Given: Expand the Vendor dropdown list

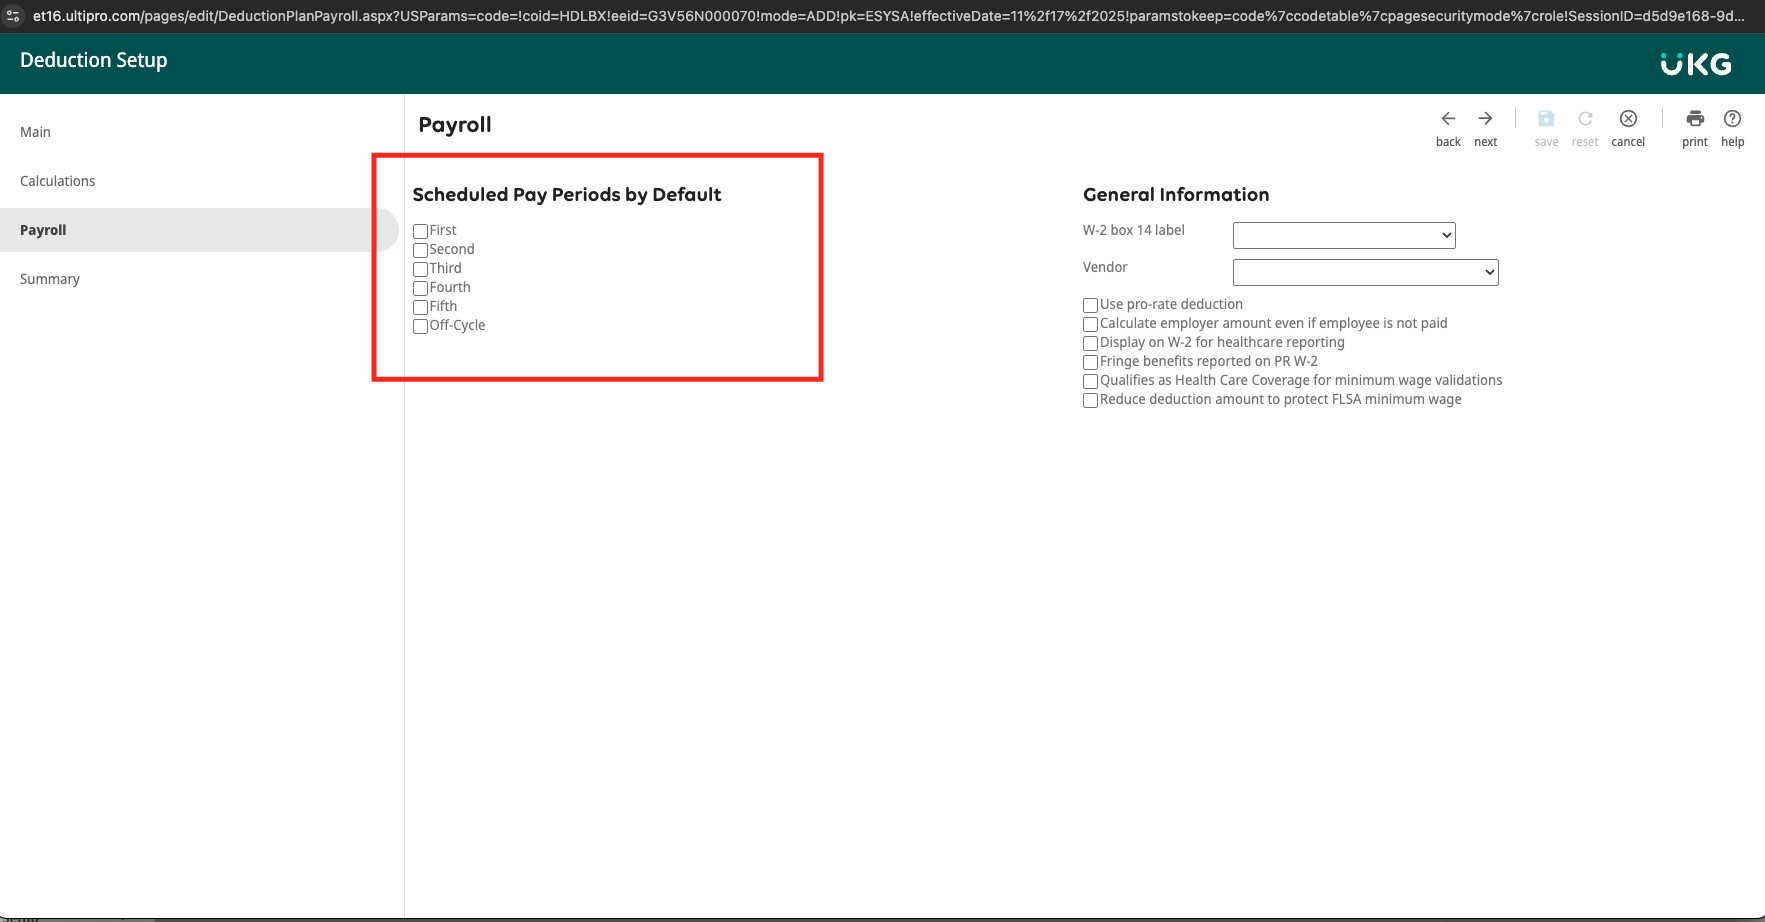Looking at the screenshot, I should pos(1365,272).
